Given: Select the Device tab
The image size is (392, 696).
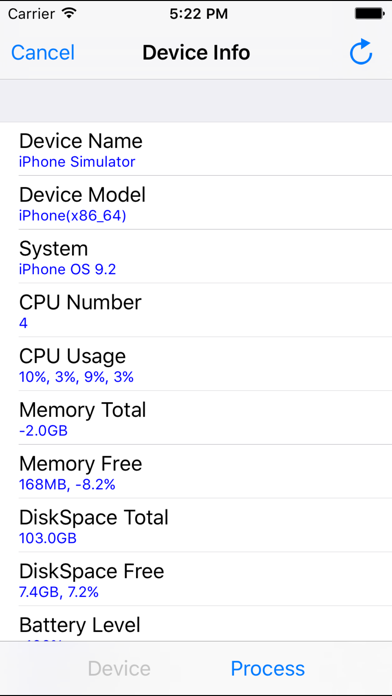Looking at the screenshot, I should (119, 668).
